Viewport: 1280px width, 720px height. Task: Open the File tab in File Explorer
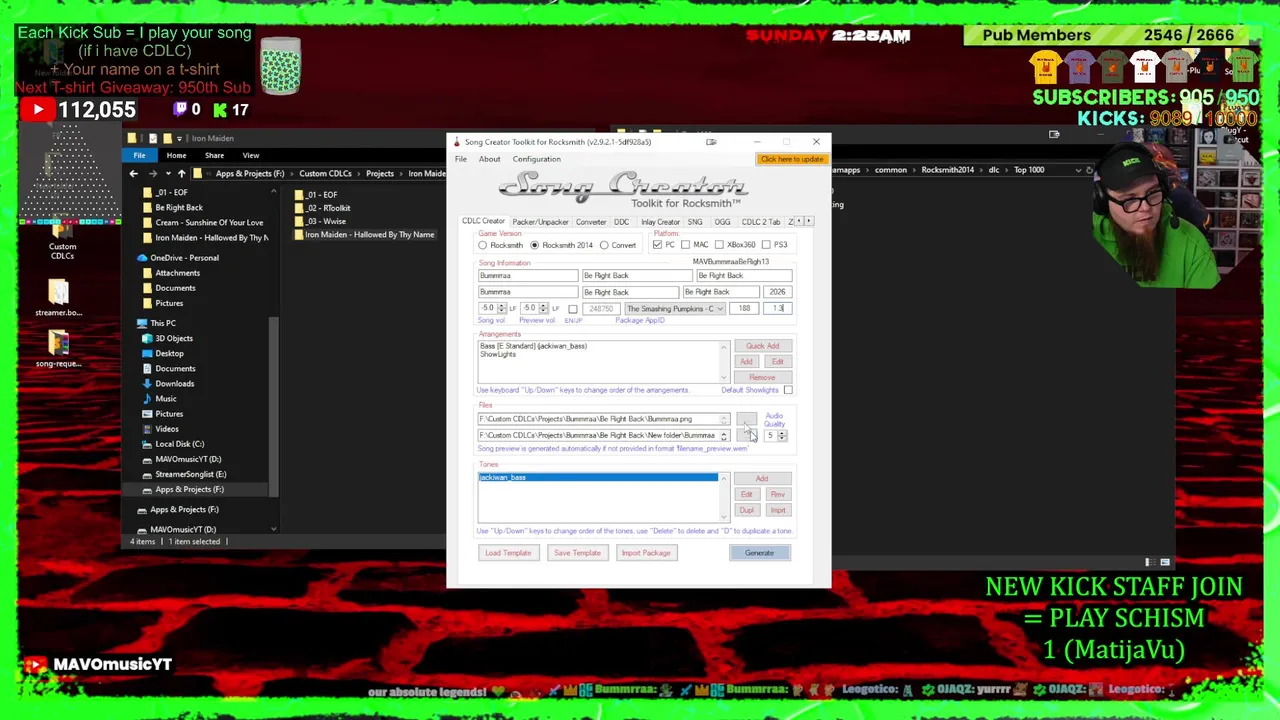point(139,155)
